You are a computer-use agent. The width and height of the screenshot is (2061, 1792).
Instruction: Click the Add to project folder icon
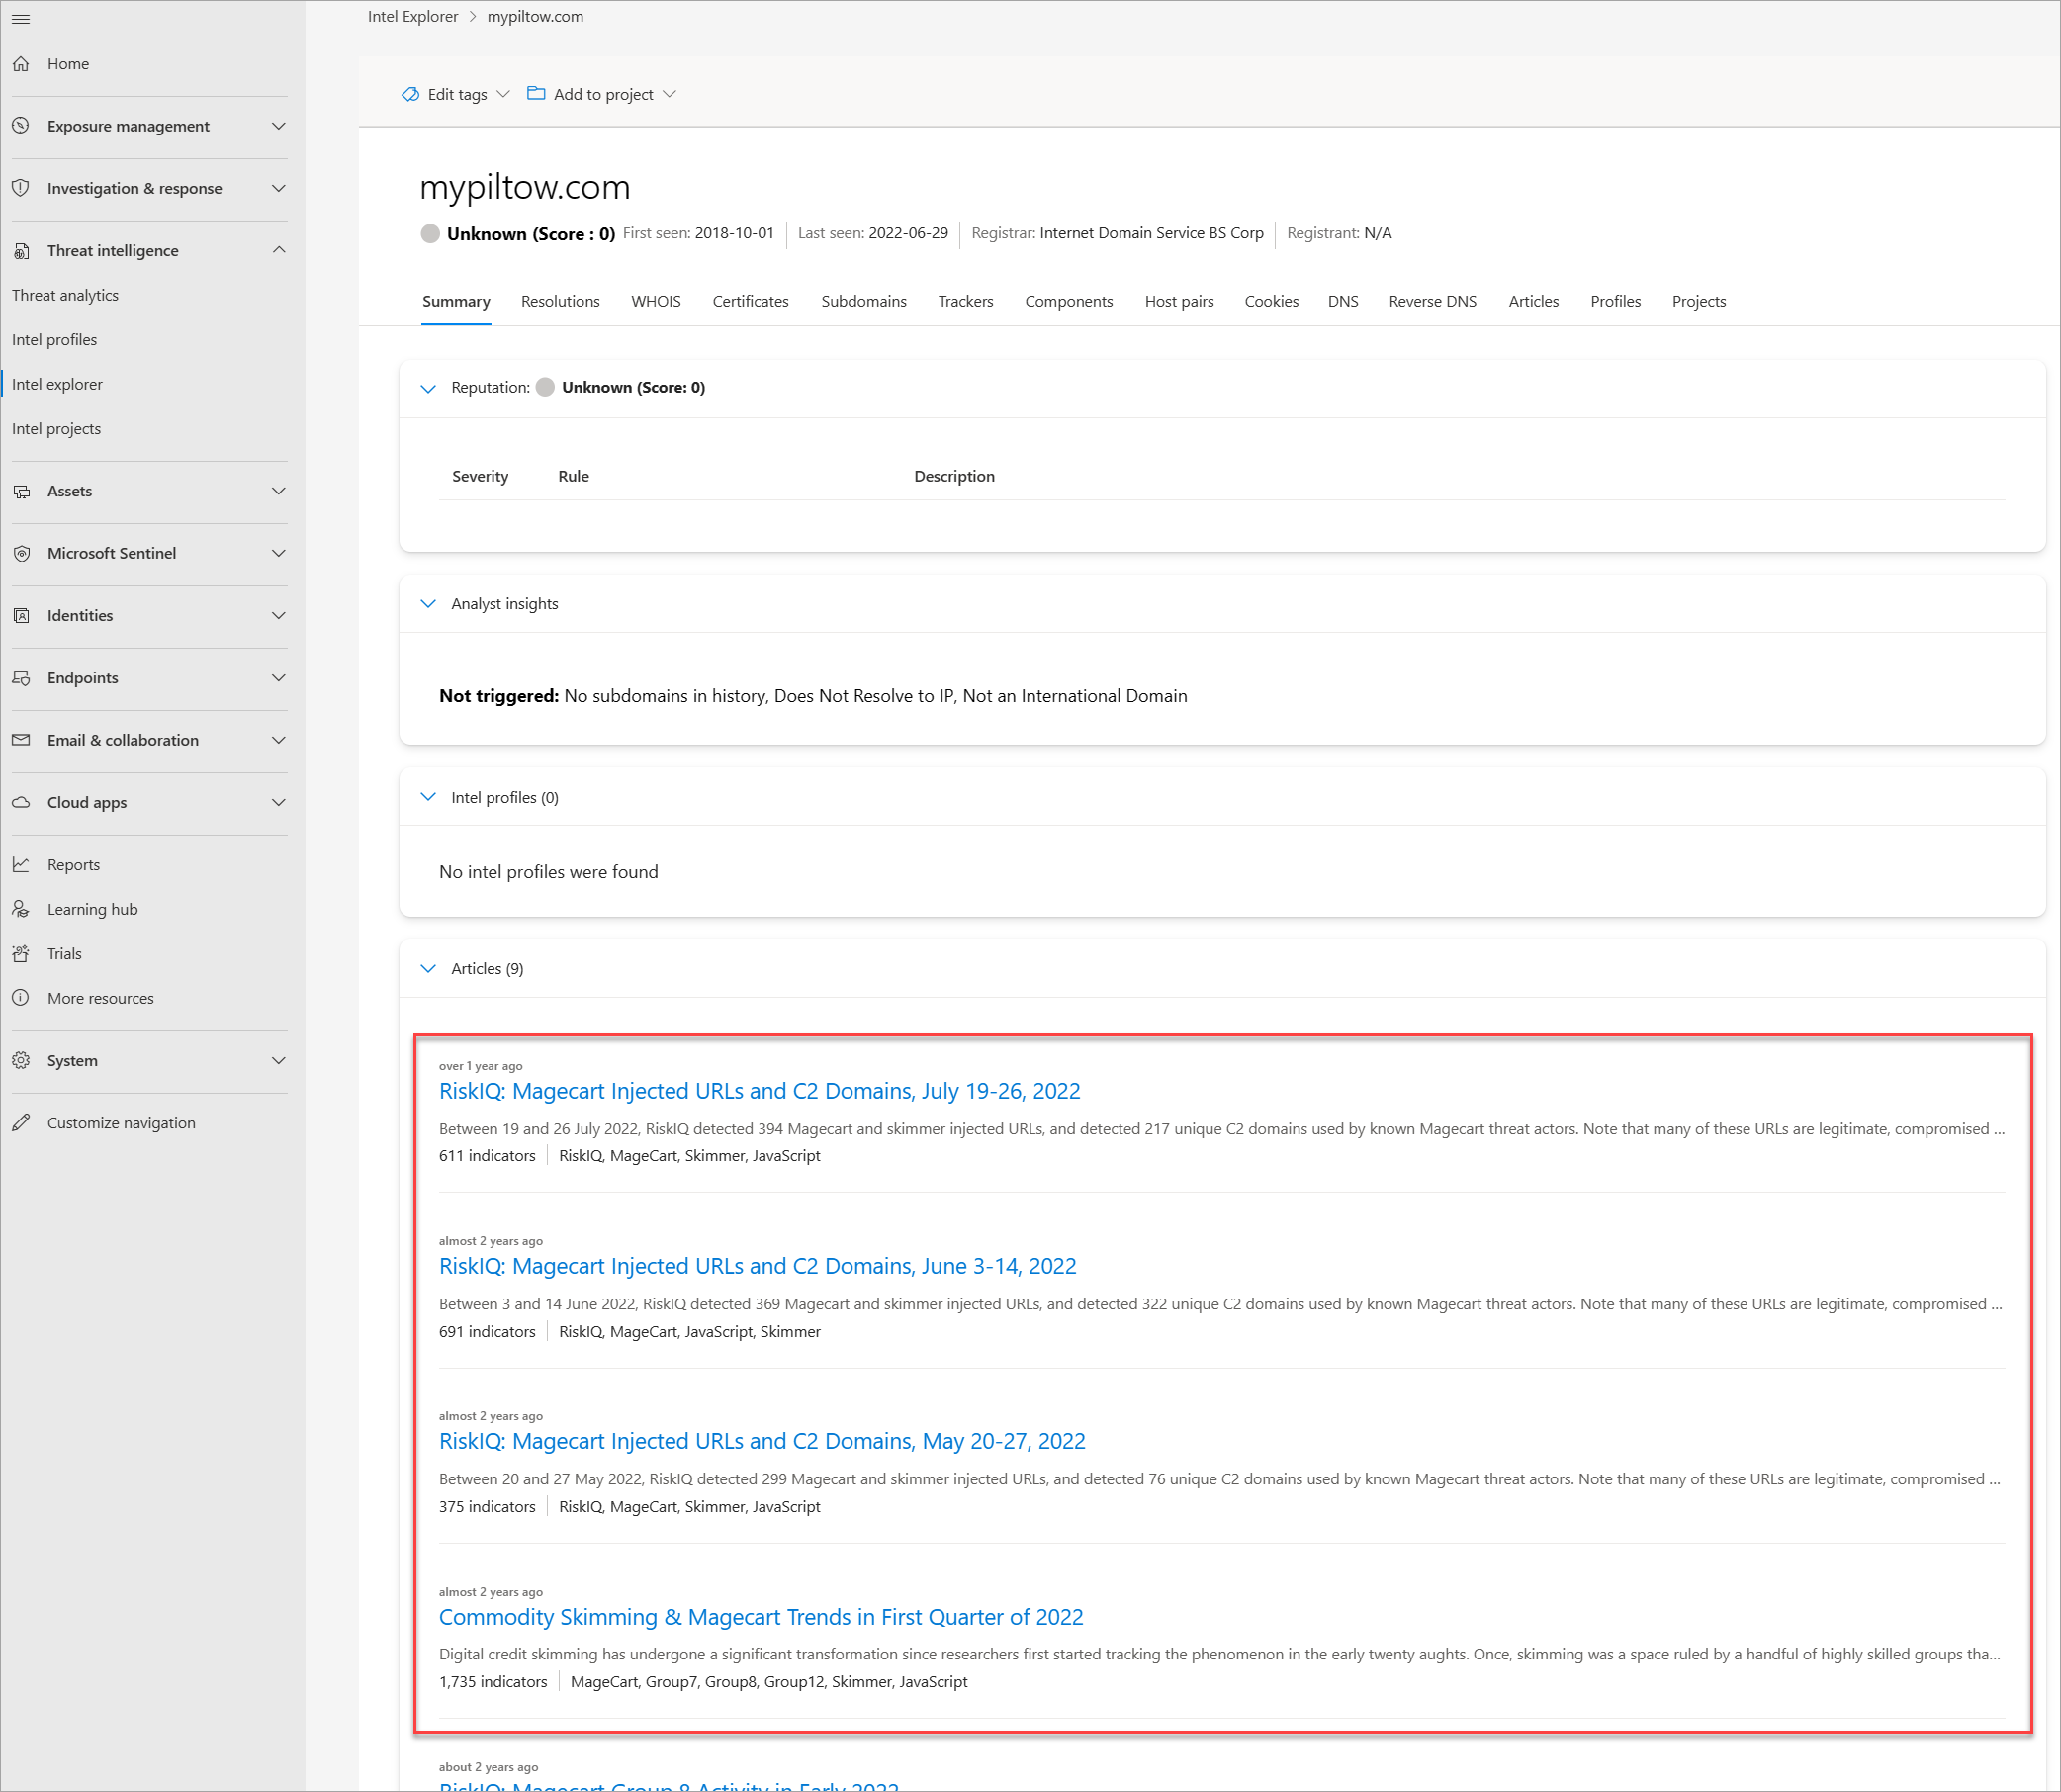[x=536, y=94]
